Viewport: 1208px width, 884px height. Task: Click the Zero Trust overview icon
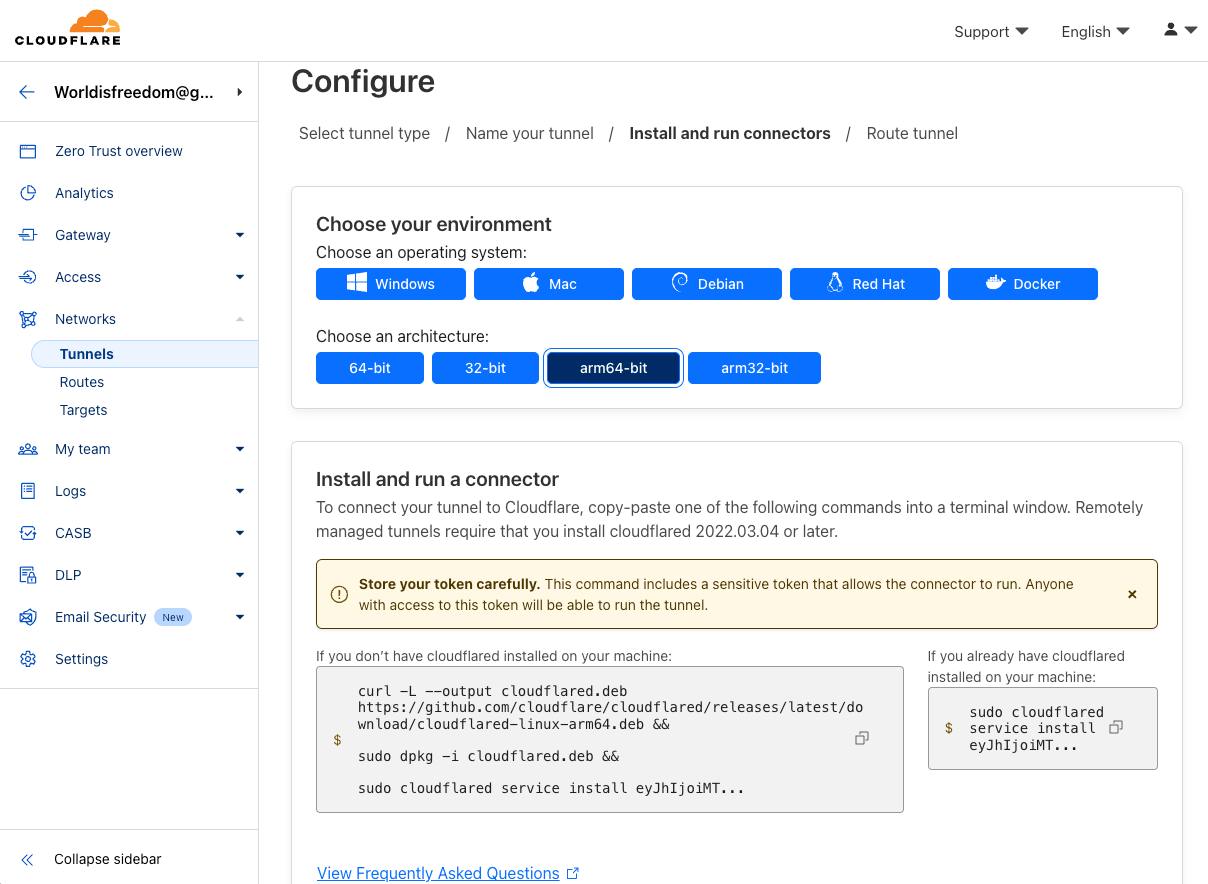pyautogui.click(x=28, y=151)
